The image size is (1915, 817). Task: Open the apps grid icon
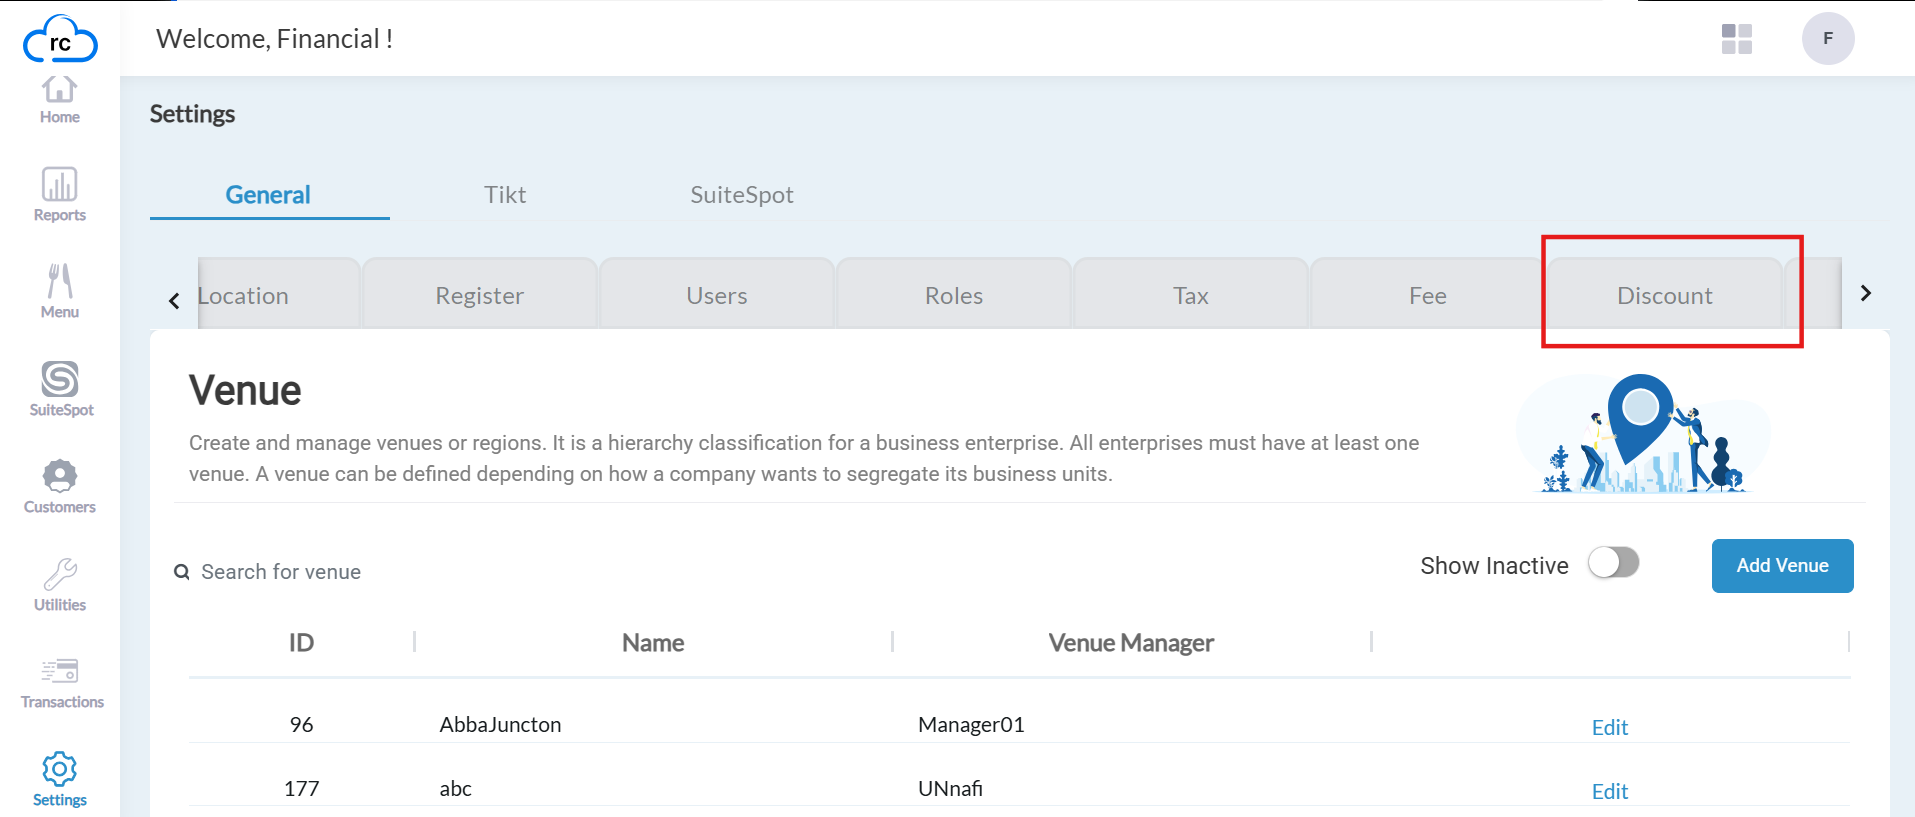click(1737, 39)
